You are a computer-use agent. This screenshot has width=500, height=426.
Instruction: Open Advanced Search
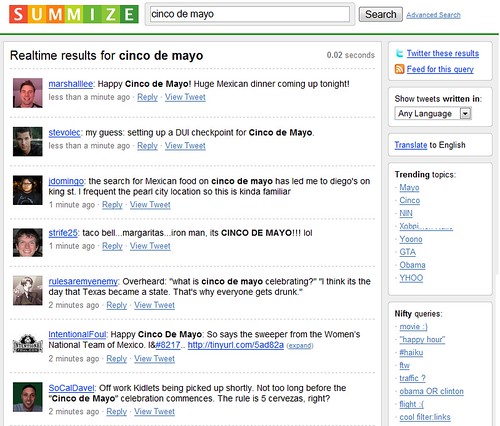point(433,15)
